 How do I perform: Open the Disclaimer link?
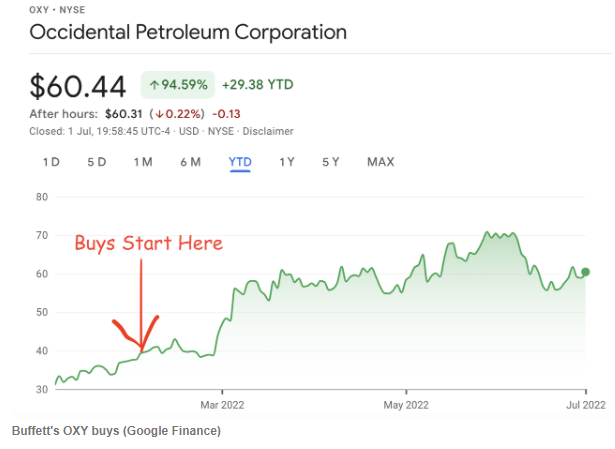(x=268, y=131)
